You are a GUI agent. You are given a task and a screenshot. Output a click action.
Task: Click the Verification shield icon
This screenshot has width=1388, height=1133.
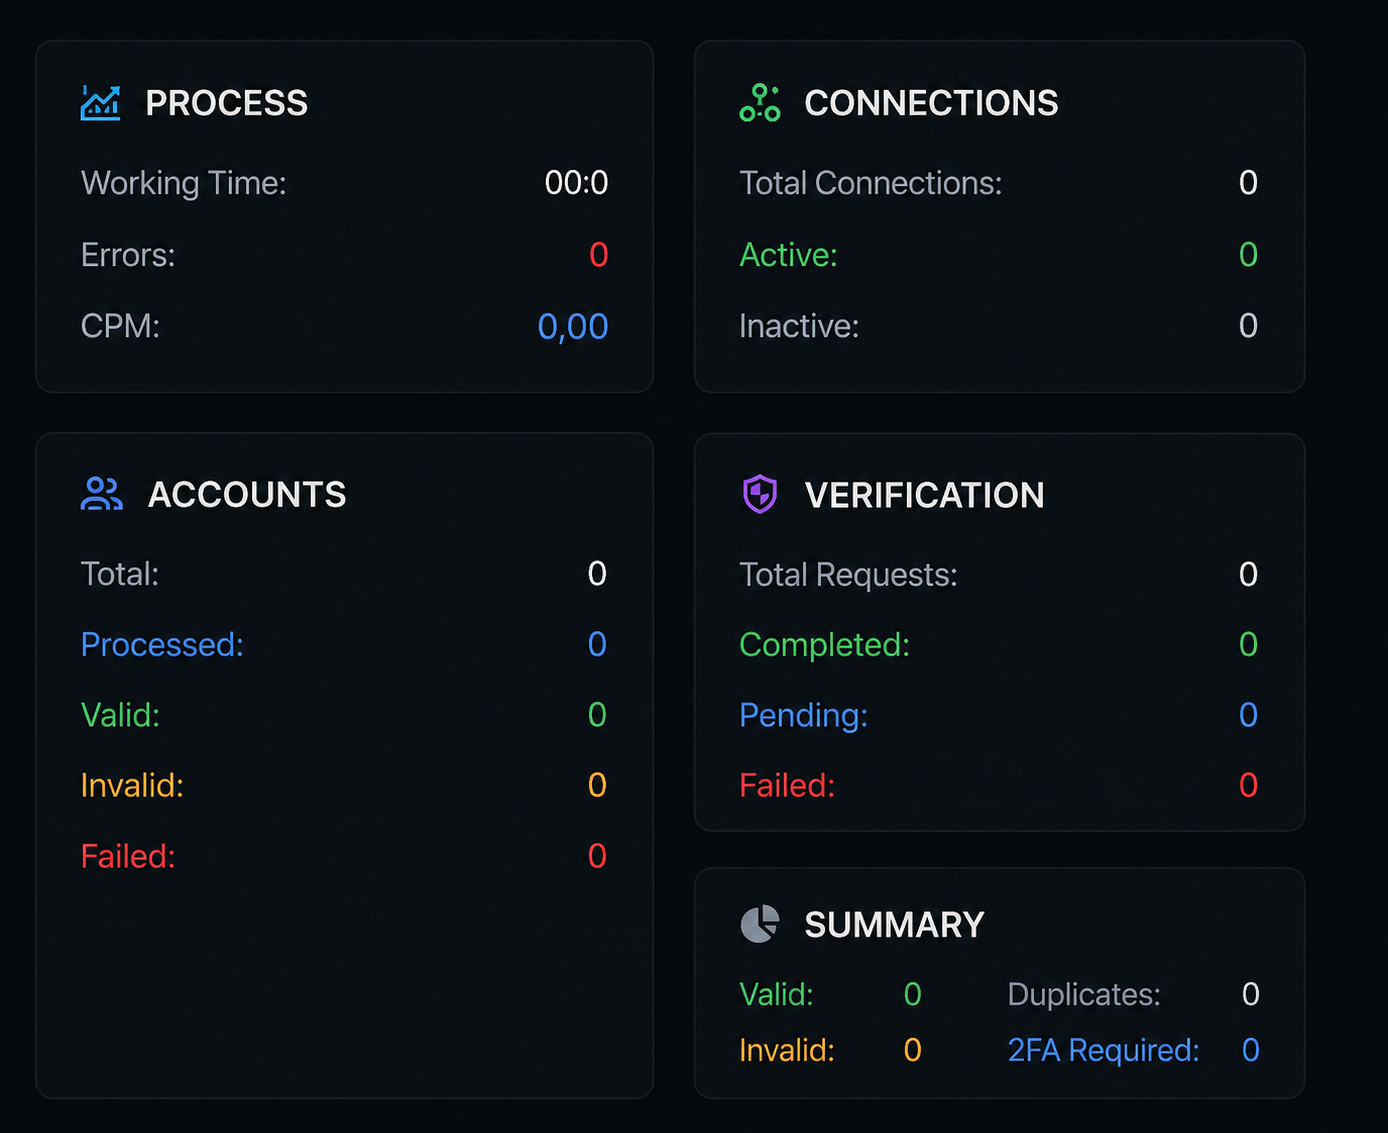coord(760,494)
